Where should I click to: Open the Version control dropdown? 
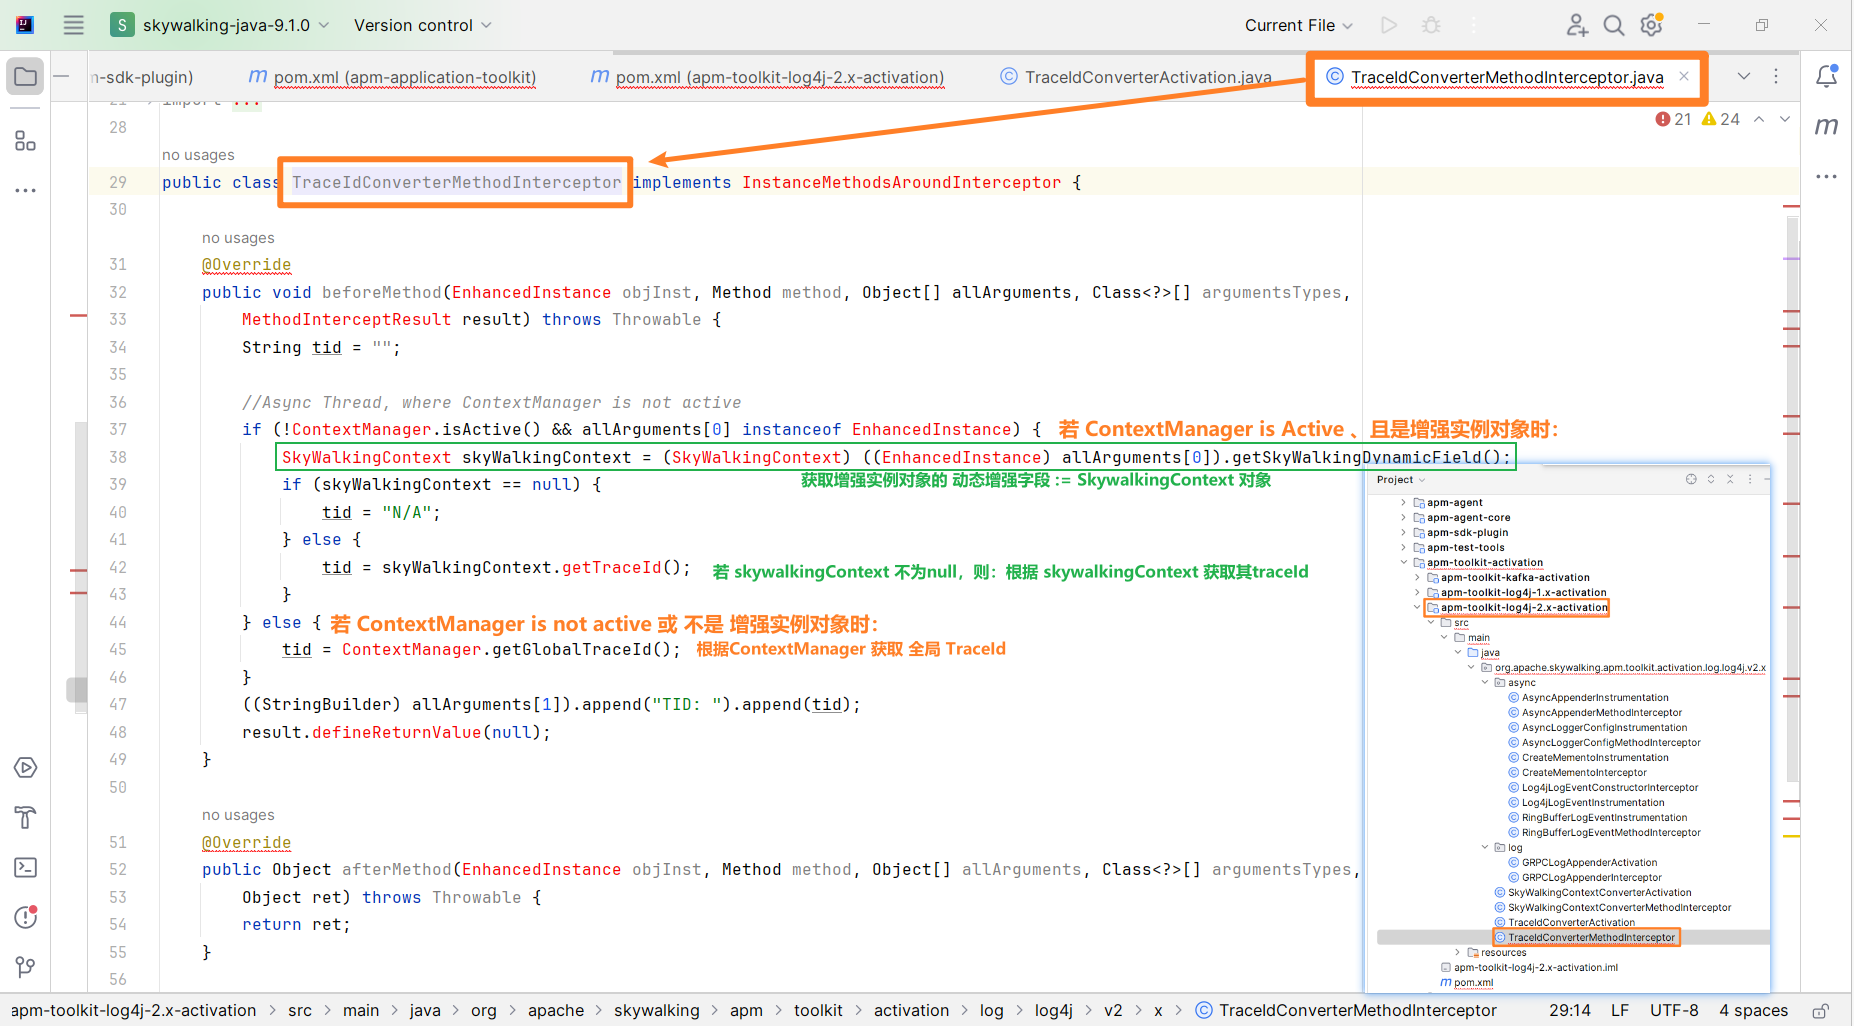click(423, 25)
